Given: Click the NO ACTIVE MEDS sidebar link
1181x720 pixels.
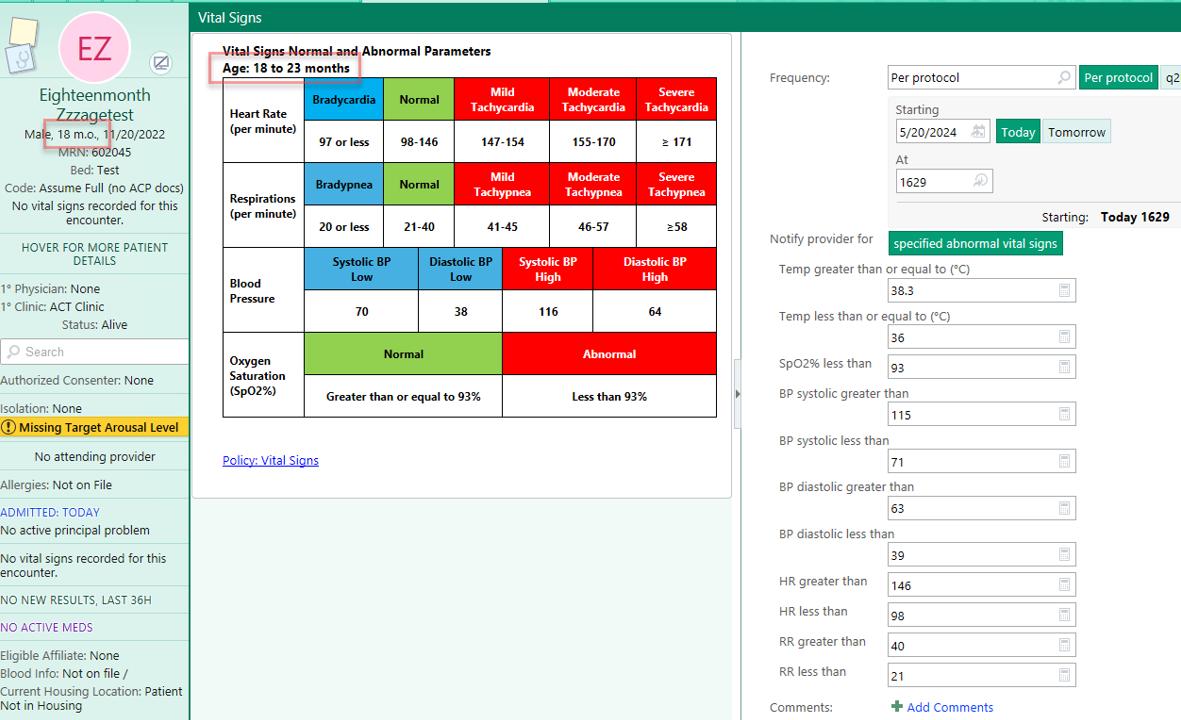Looking at the screenshot, I should tap(47, 627).
